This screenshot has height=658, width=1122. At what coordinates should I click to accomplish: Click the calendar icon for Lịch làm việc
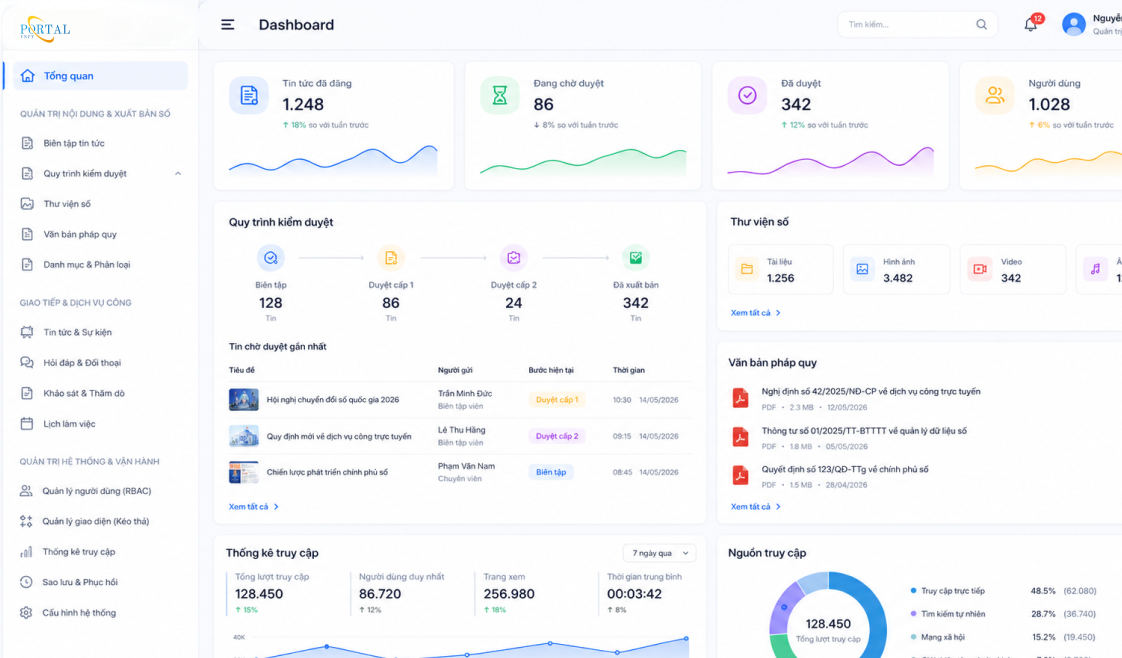(x=26, y=423)
